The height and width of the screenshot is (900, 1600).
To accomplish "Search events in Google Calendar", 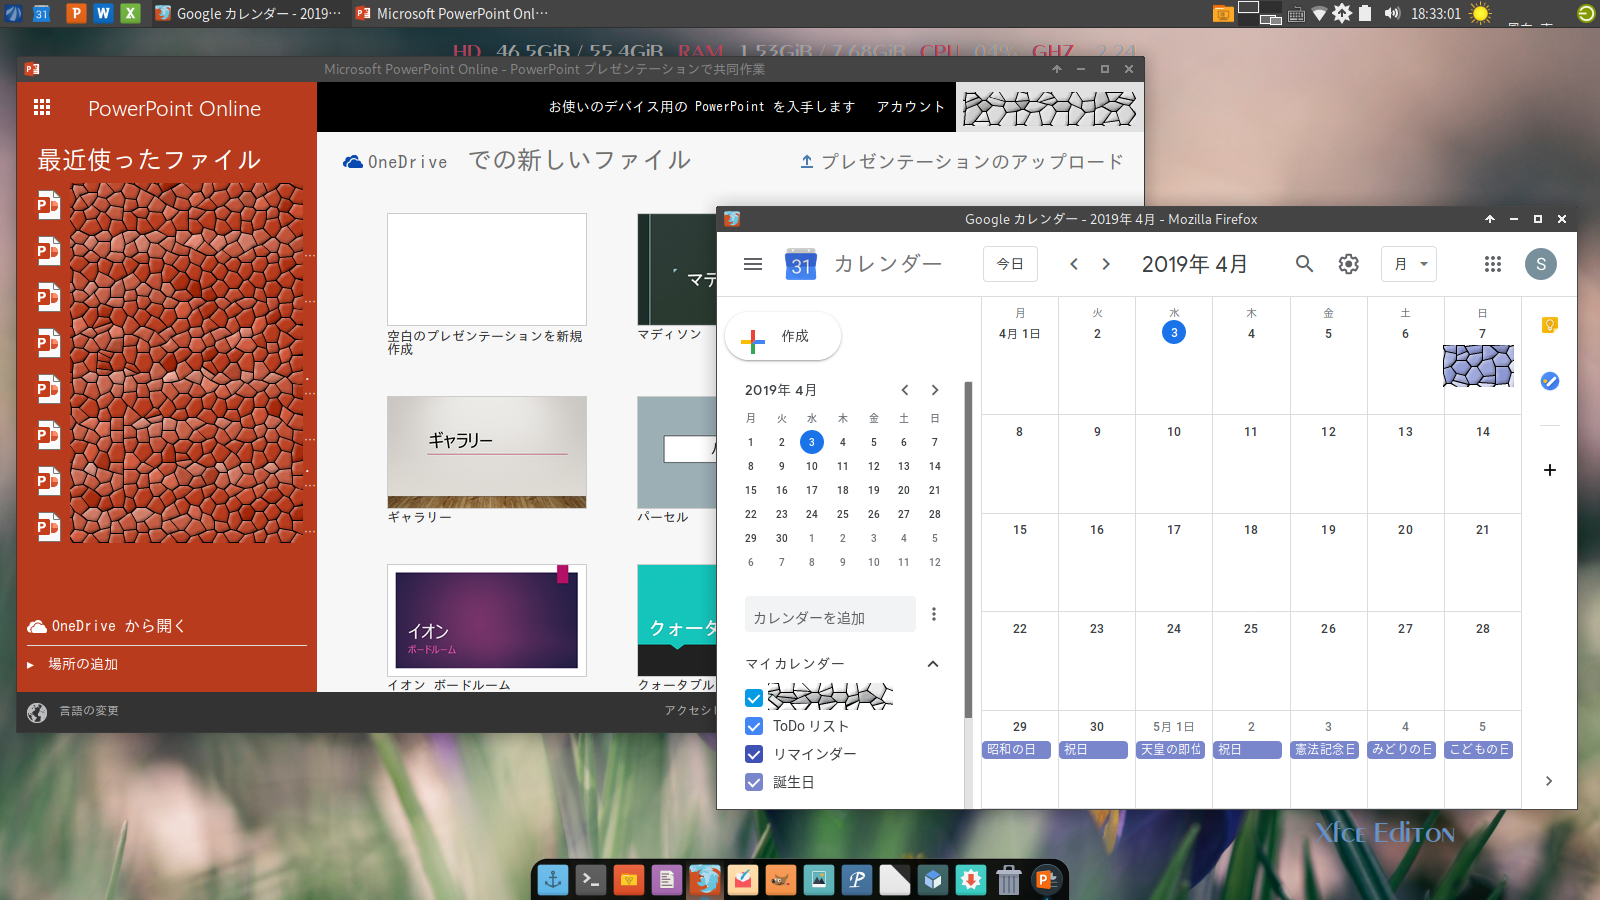I will (1304, 264).
